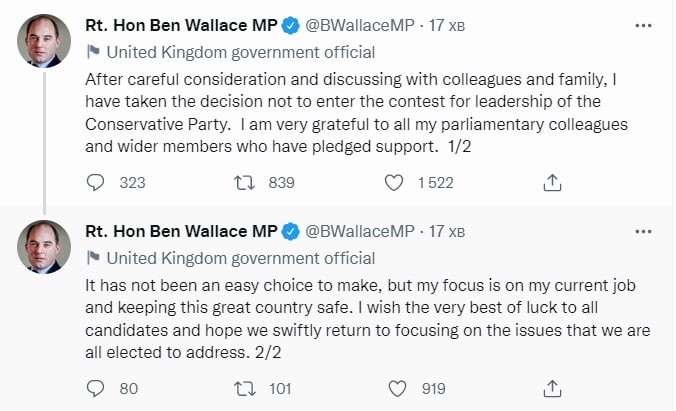Reply to the second tweet (2/2)
The width and height of the screenshot is (676, 411).
(96, 387)
